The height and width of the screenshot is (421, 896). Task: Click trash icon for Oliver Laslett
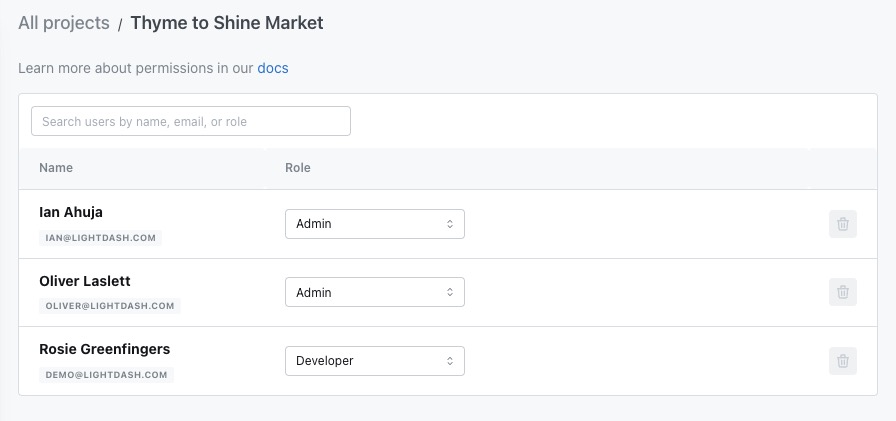pyautogui.click(x=842, y=292)
